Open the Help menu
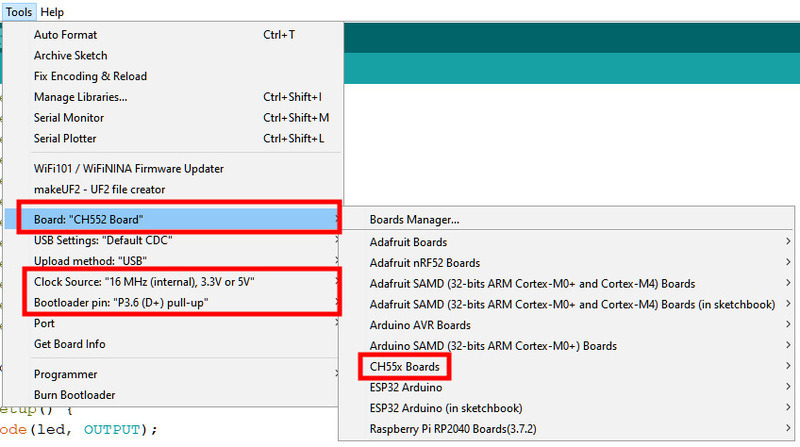Screen dimensions: 800x447 point(52,12)
